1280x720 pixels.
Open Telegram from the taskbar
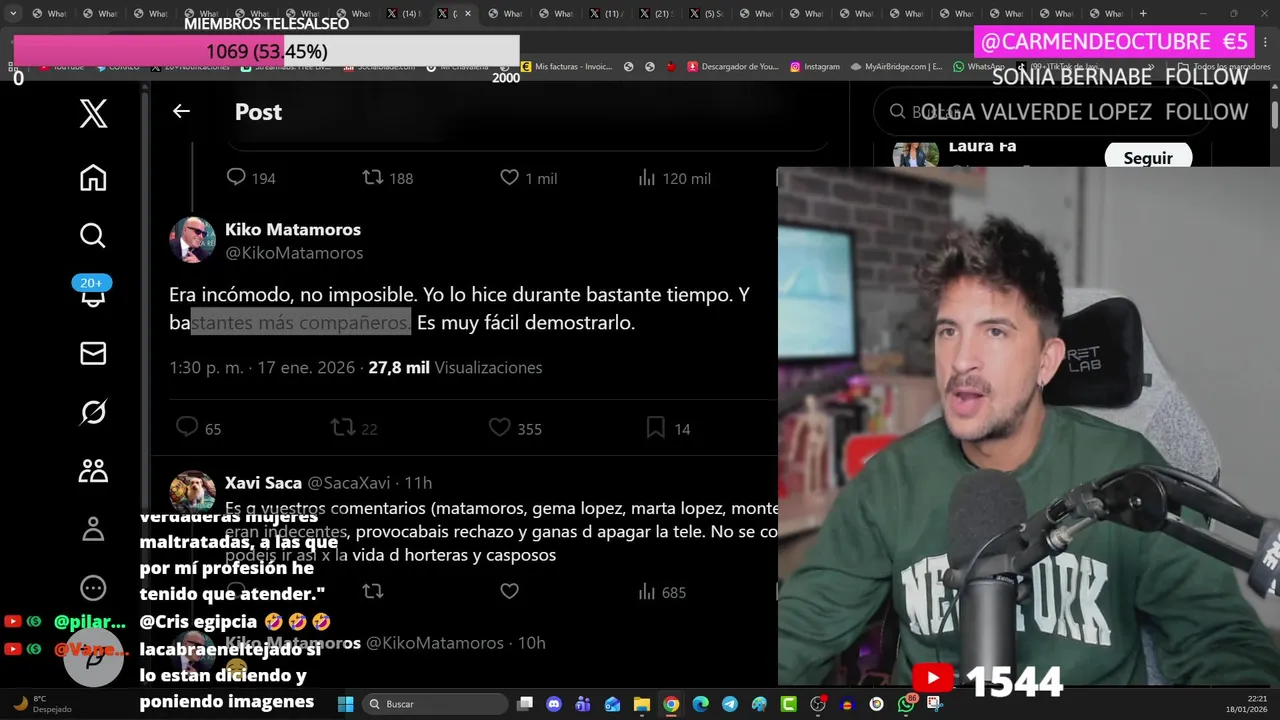tap(730, 704)
